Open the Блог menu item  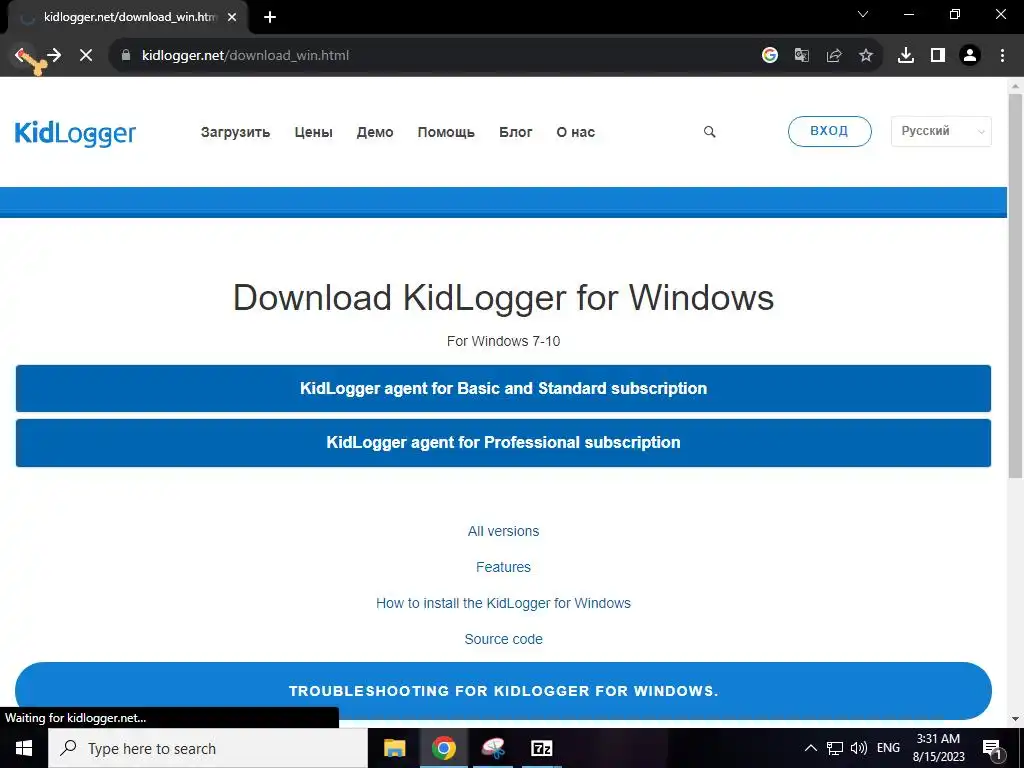[x=516, y=132]
